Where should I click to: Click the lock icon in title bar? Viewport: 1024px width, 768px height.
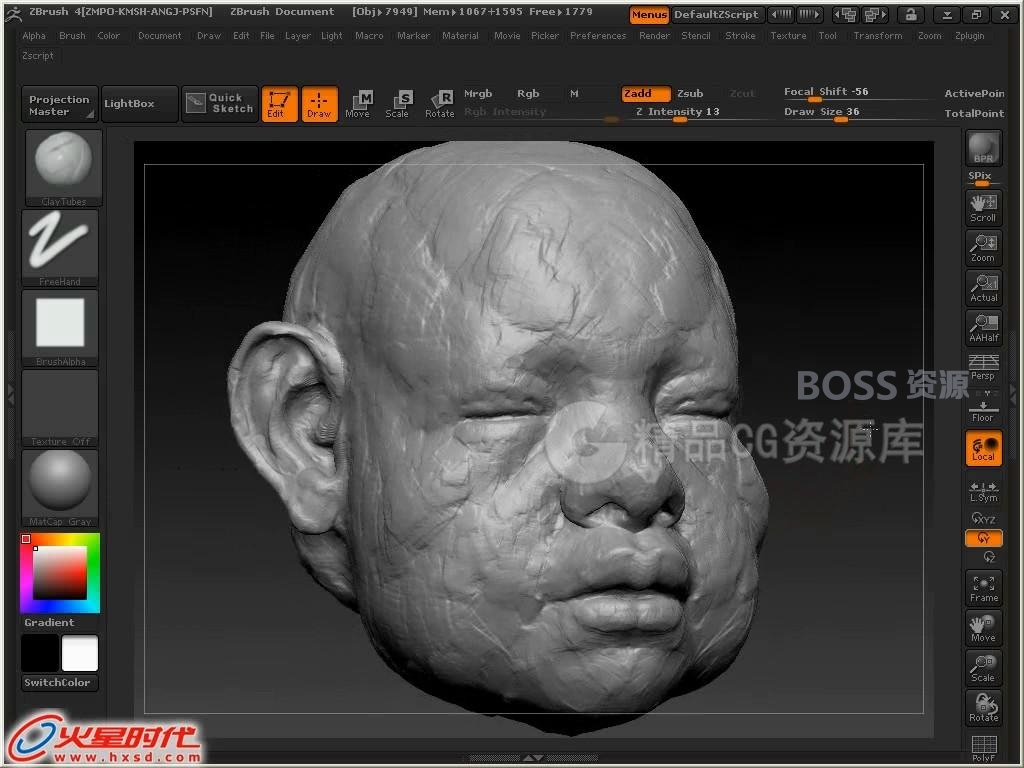pyautogui.click(x=910, y=14)
